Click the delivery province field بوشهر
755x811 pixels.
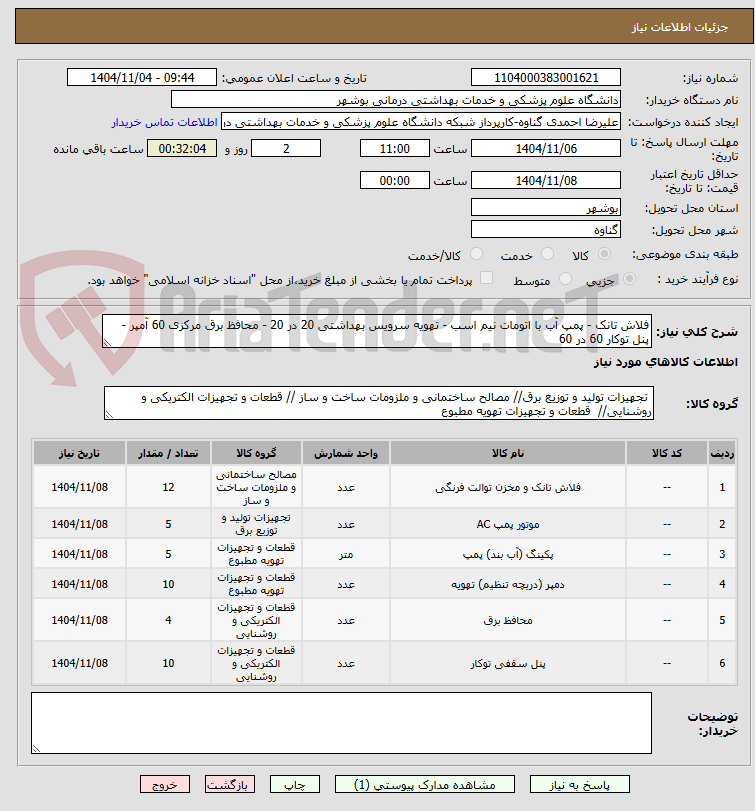point(546,208)
